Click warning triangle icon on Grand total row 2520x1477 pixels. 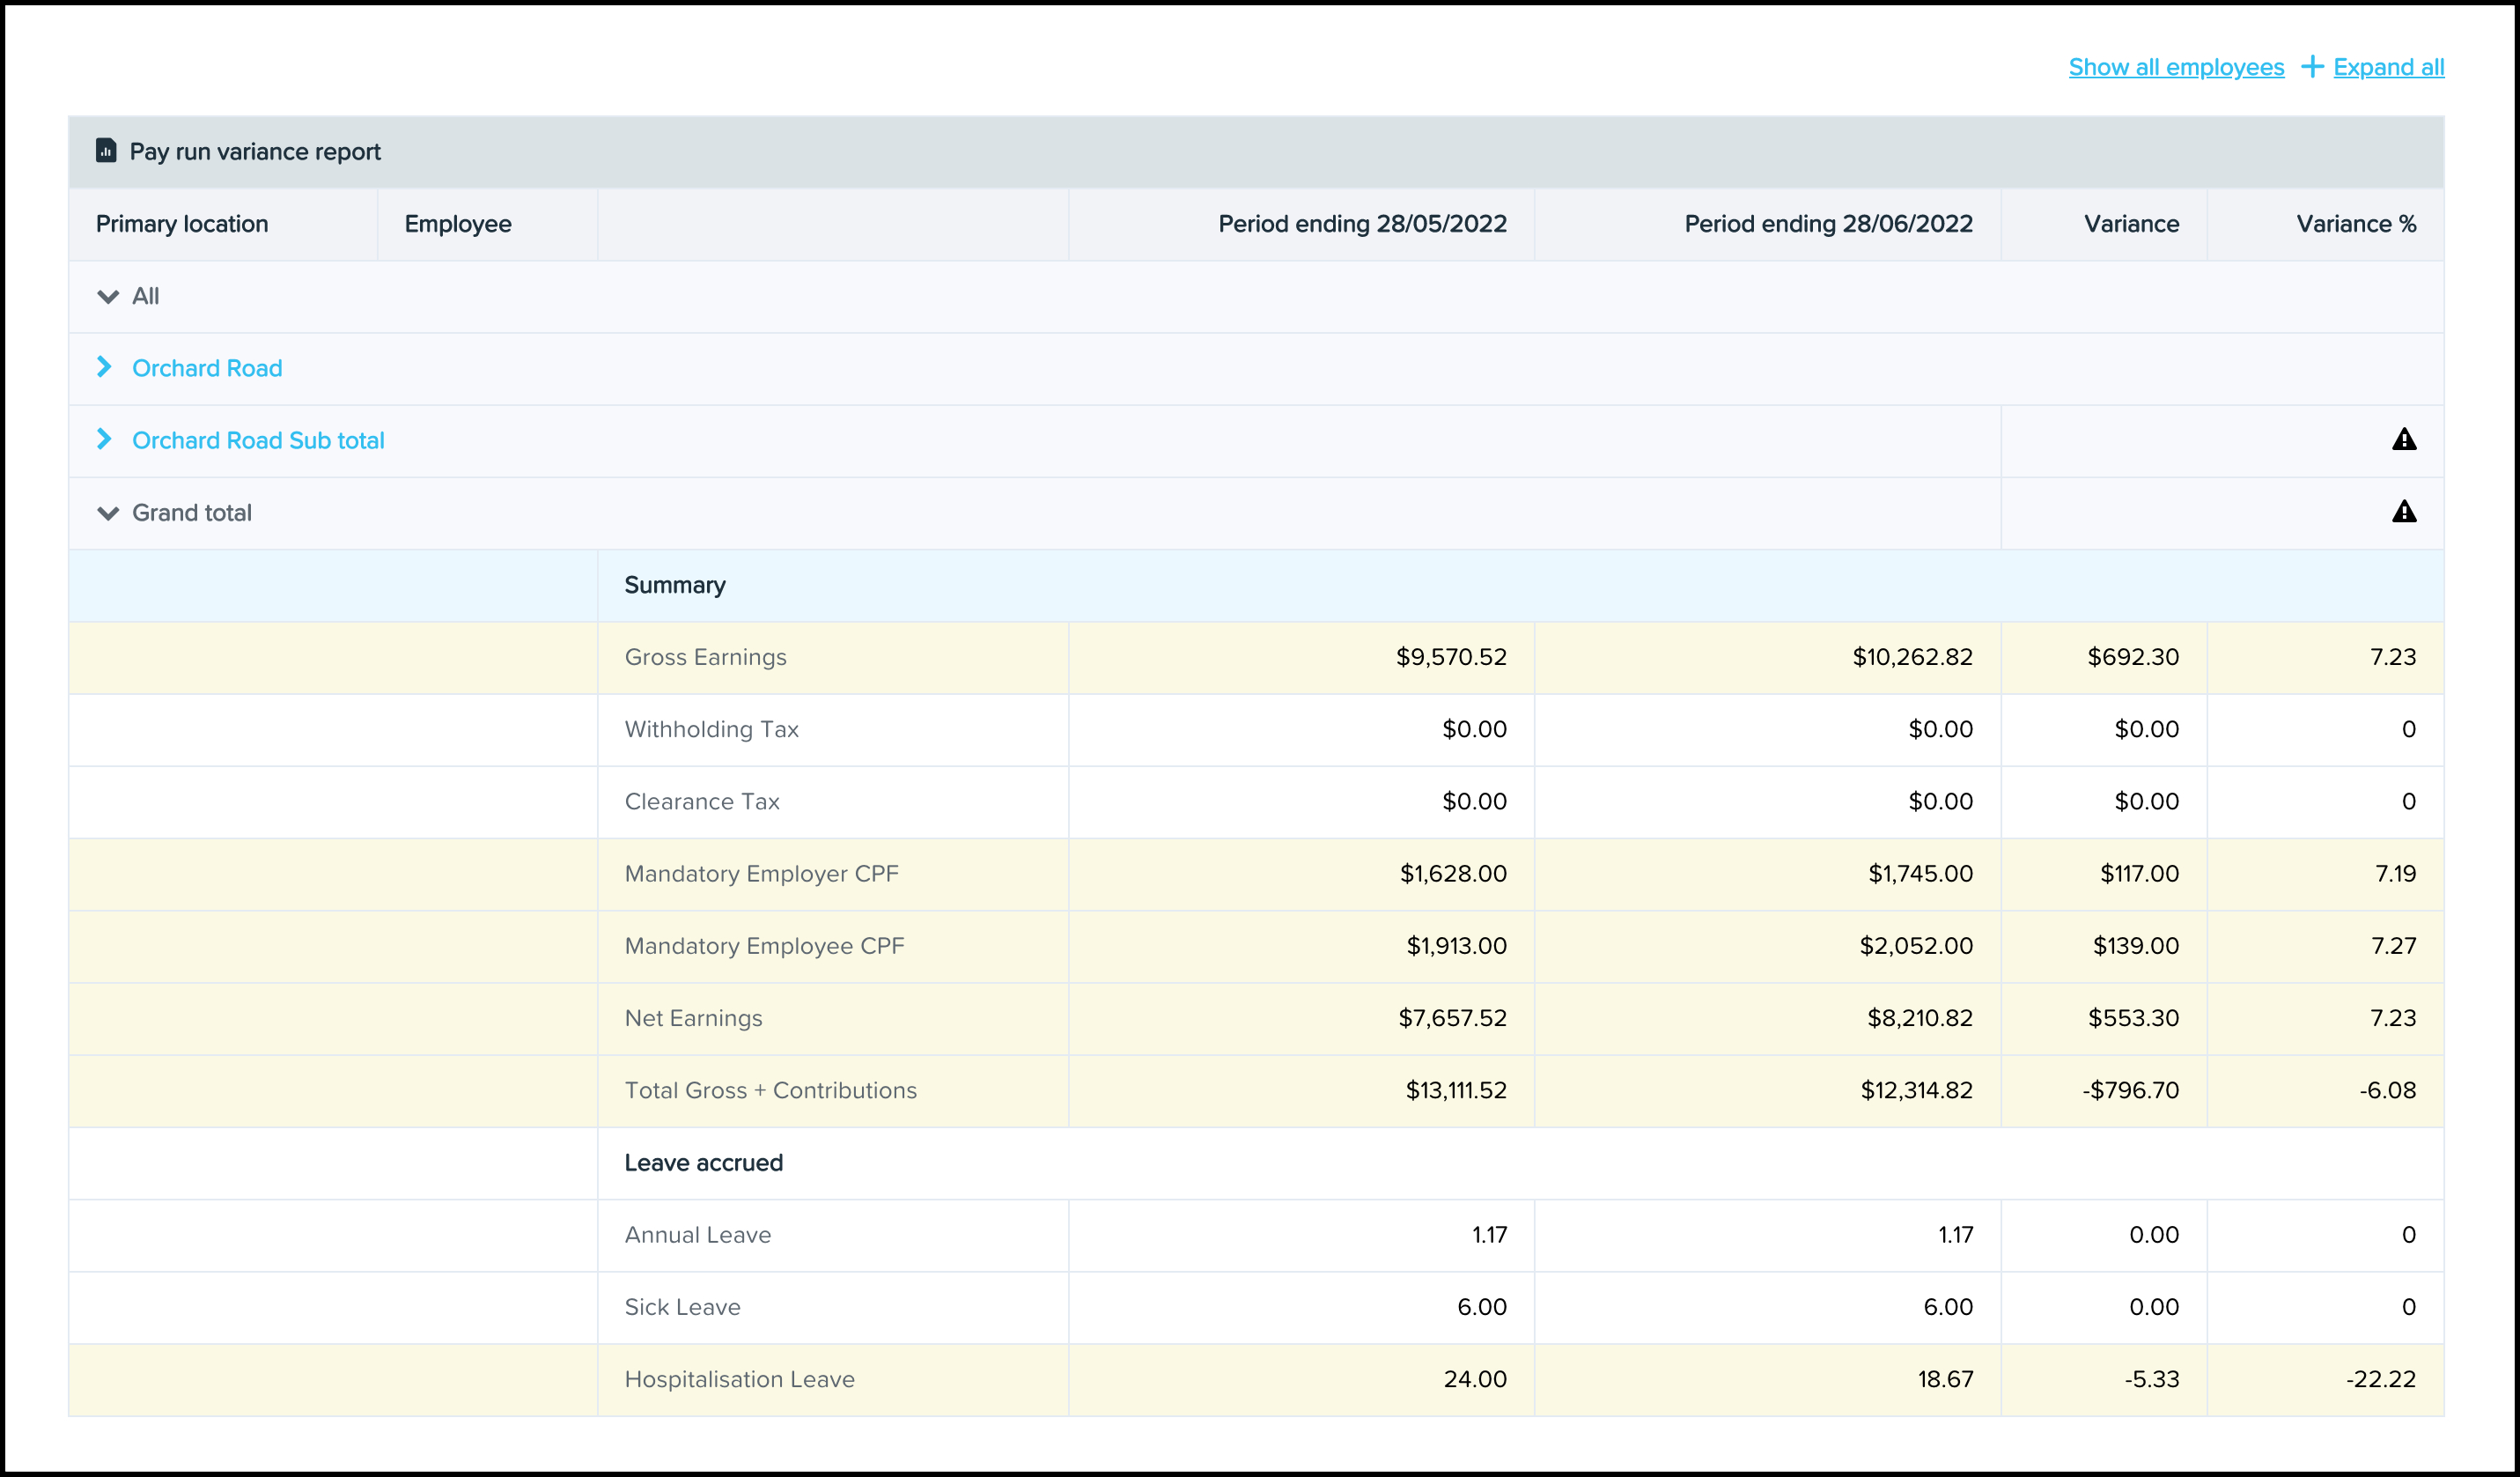click(2403, 512)
